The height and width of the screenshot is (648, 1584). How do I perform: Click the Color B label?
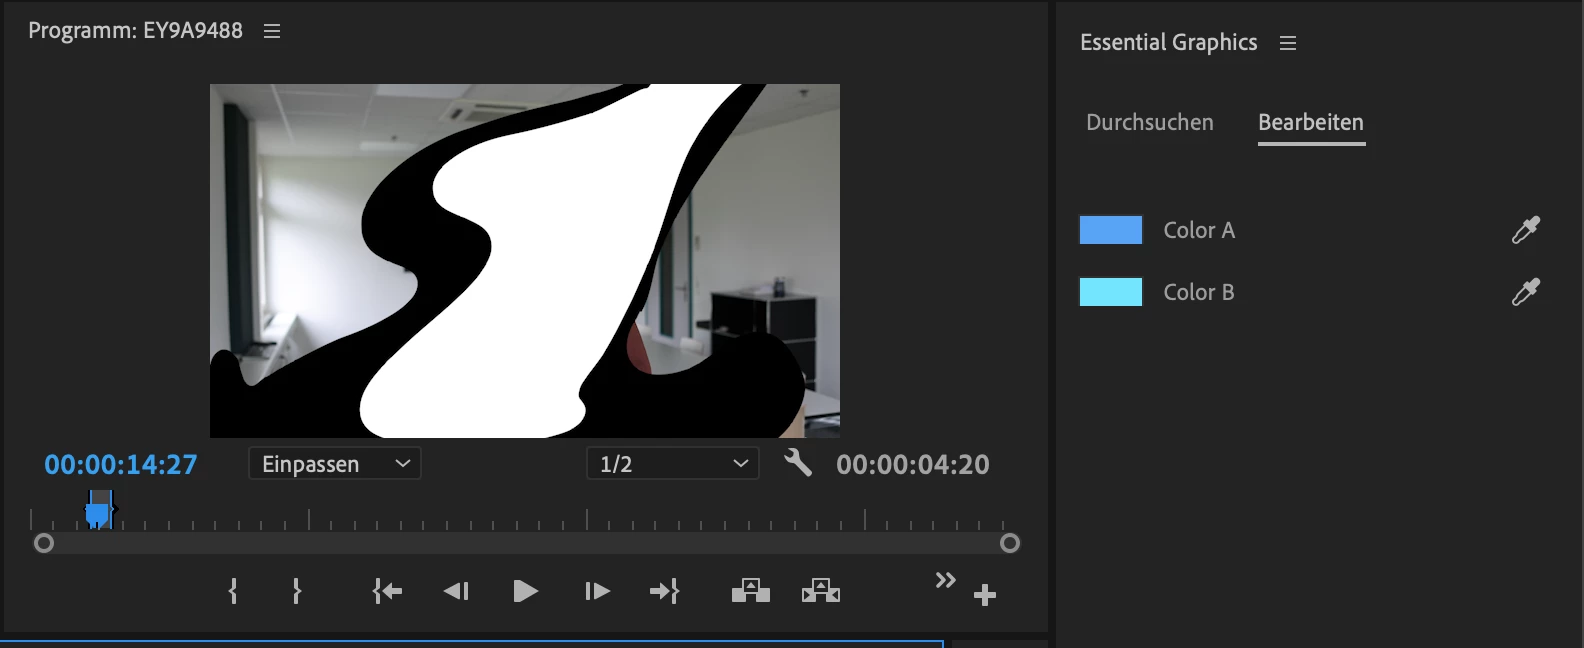click(1199, 292)
